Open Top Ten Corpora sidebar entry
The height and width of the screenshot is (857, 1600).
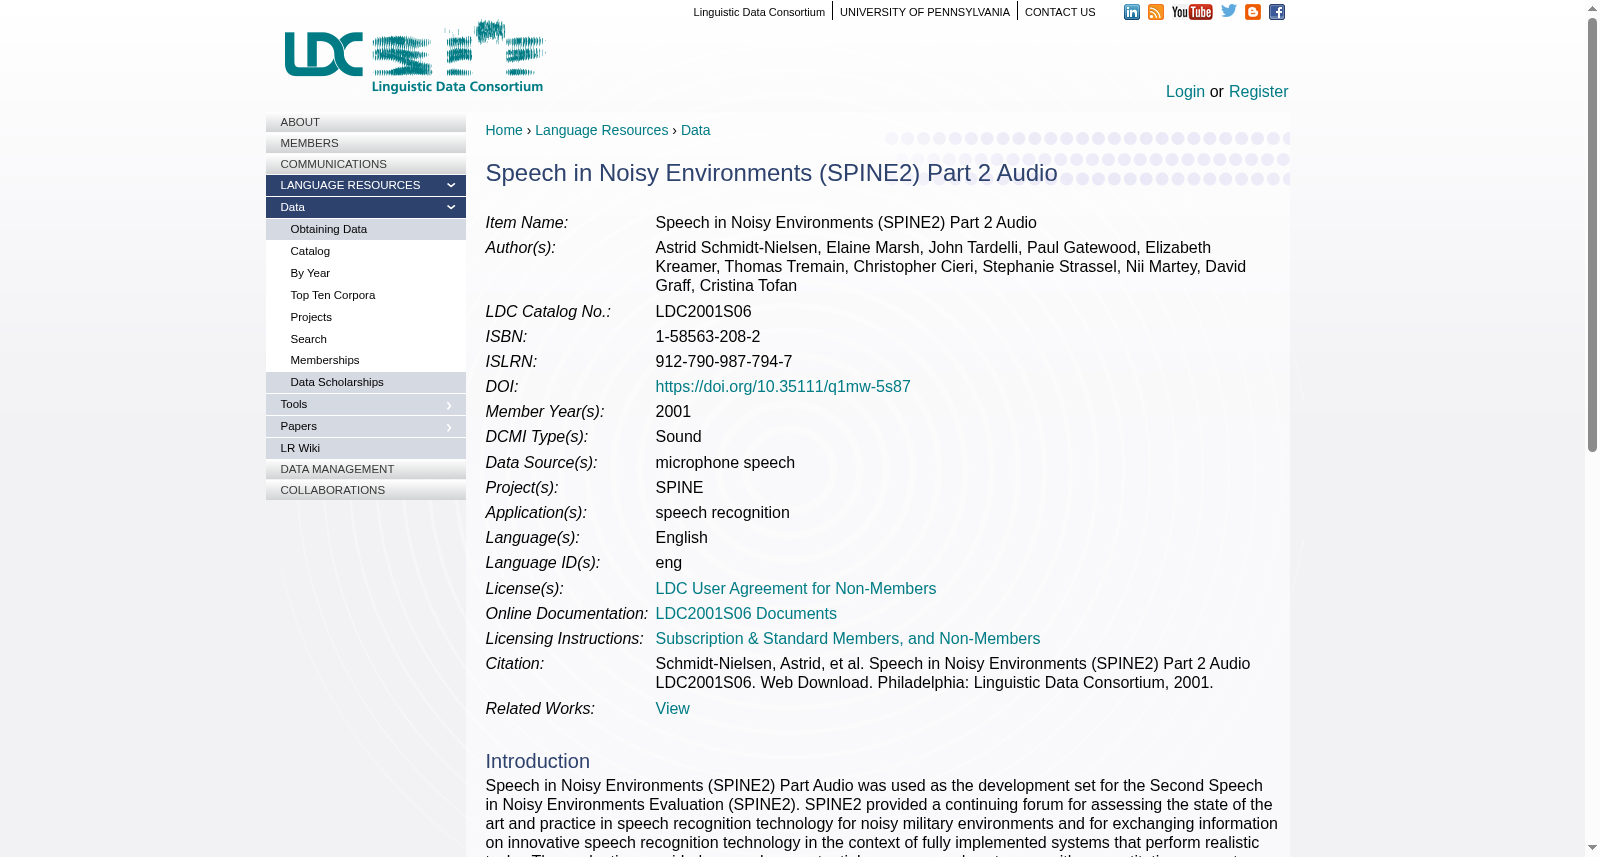pos(366,295)
